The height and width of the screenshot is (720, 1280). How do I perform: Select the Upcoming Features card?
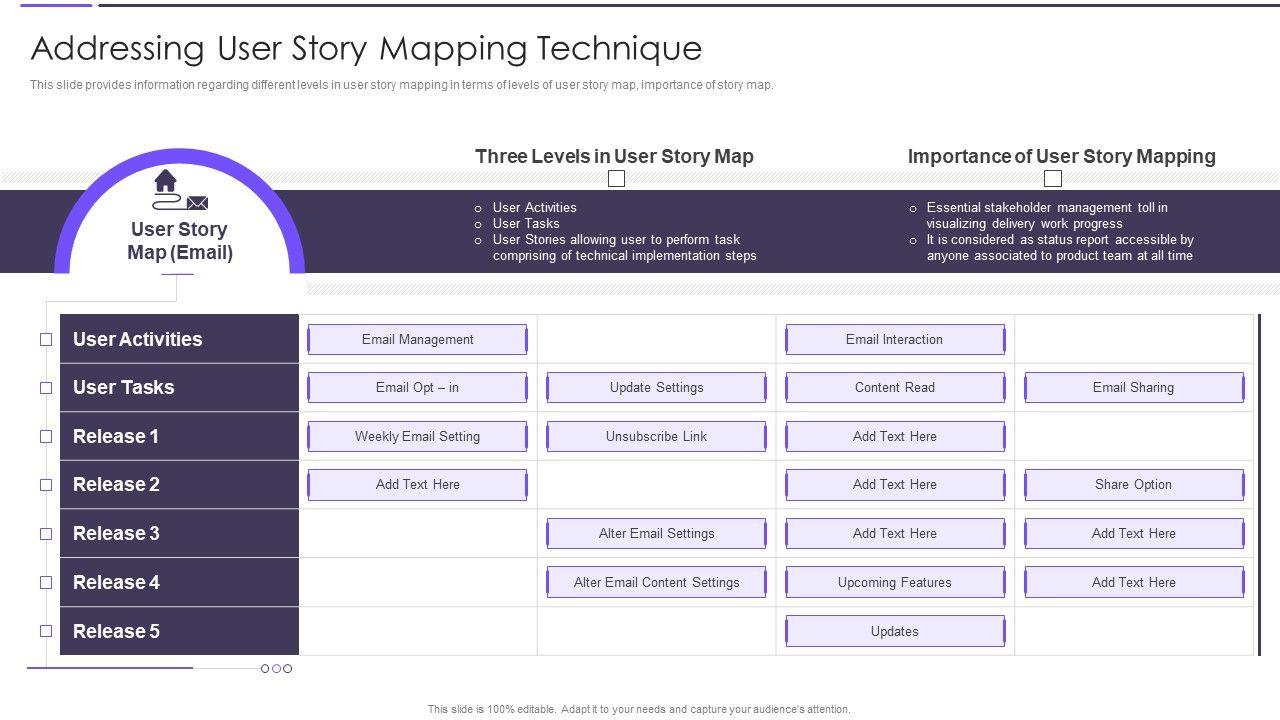(x=894, y=583)
